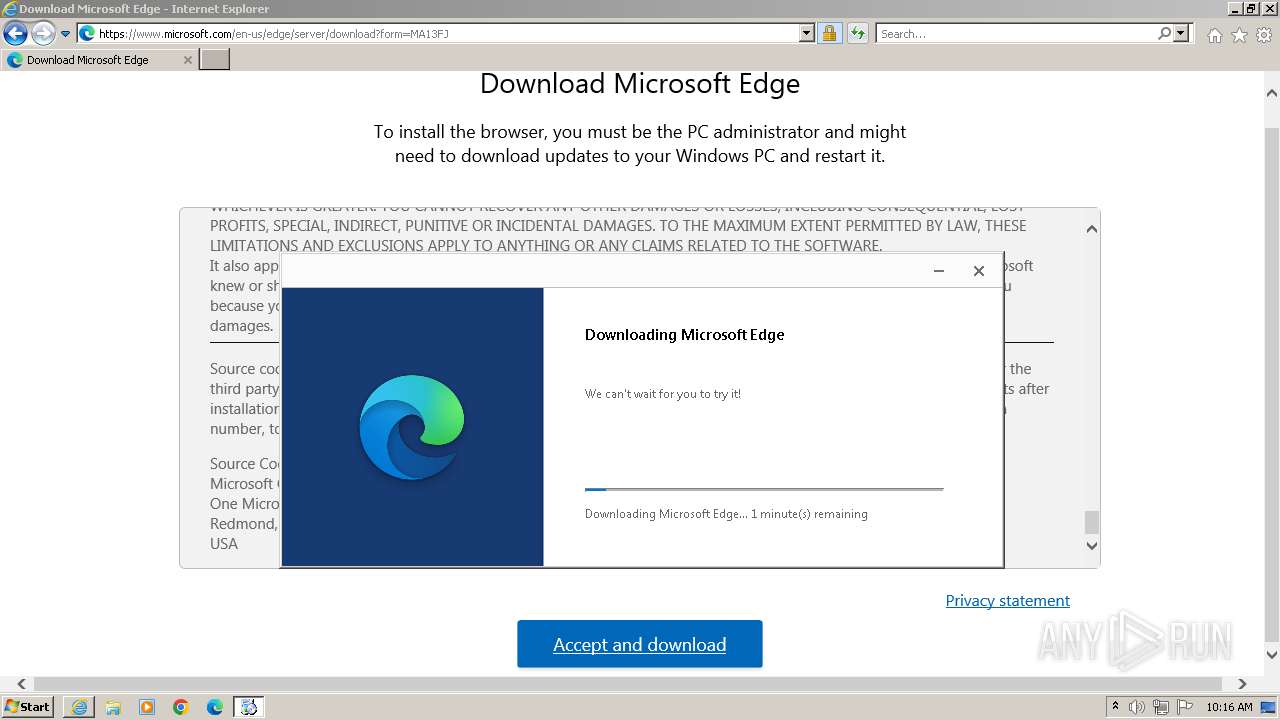1280x720 pixels.
Task: Click the installer taskbar icon
Action: coord(249,707)
